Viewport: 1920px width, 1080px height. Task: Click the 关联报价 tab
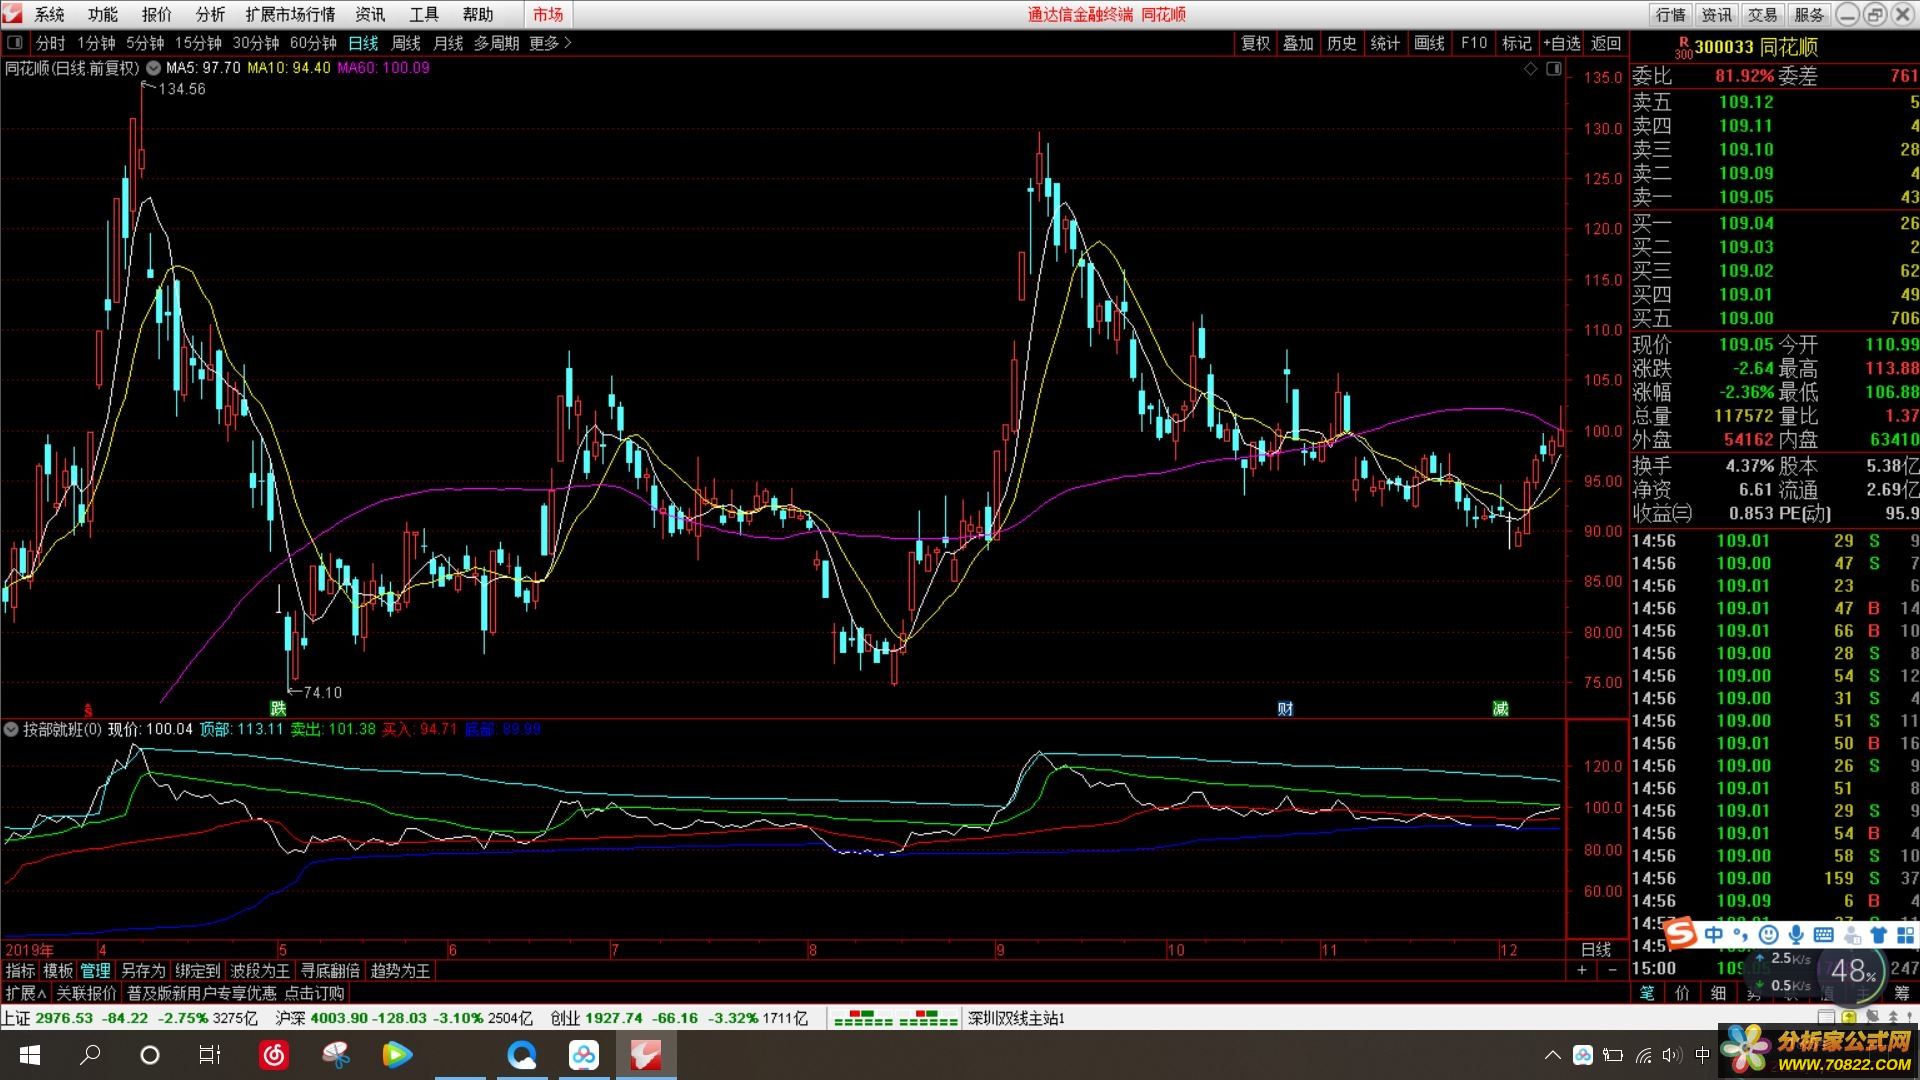point(86,993)
